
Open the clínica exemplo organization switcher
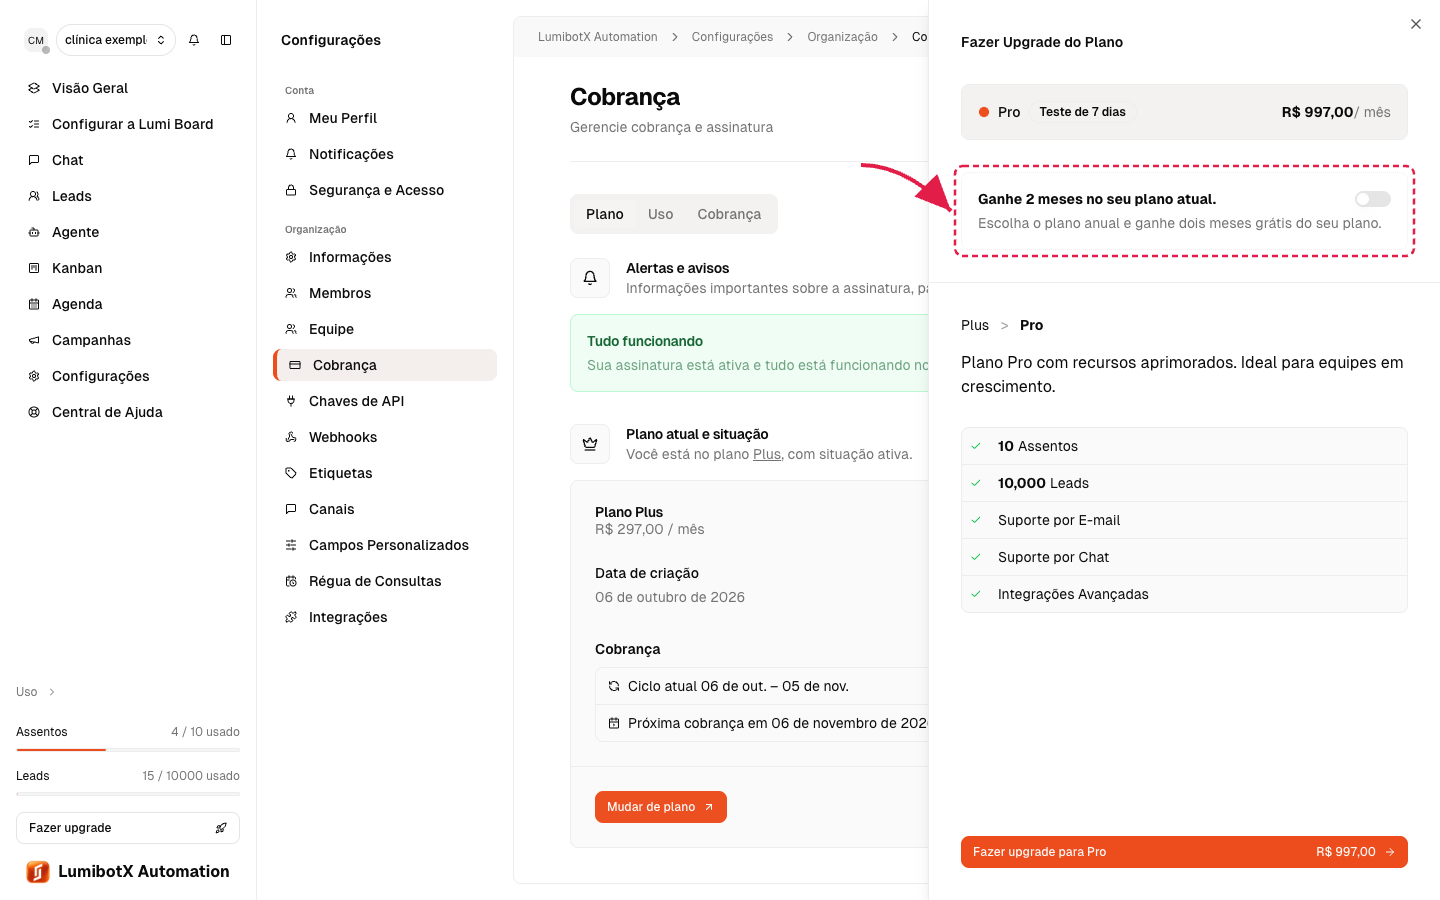(116, 40)
